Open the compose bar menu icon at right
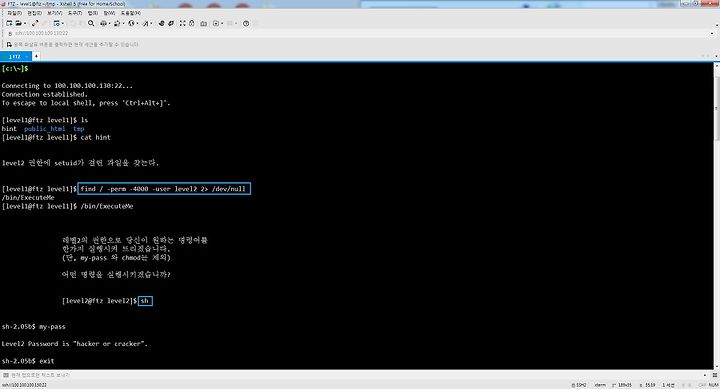 [x=715, y=375]
